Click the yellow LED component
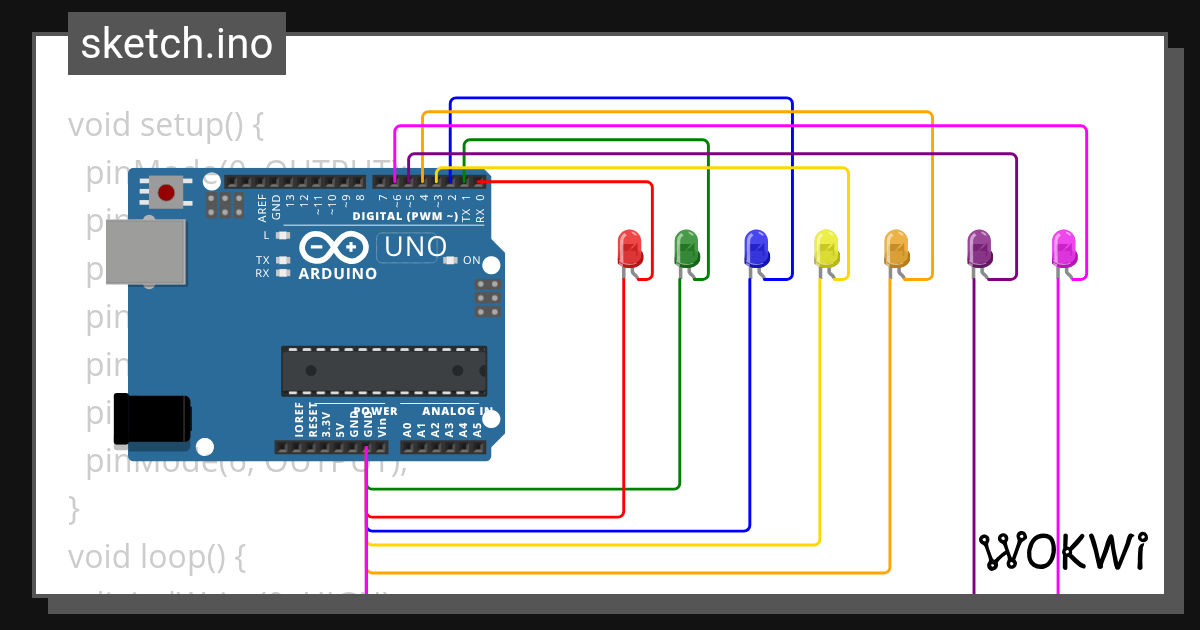 pyautogui.click(x=825, y=248)
